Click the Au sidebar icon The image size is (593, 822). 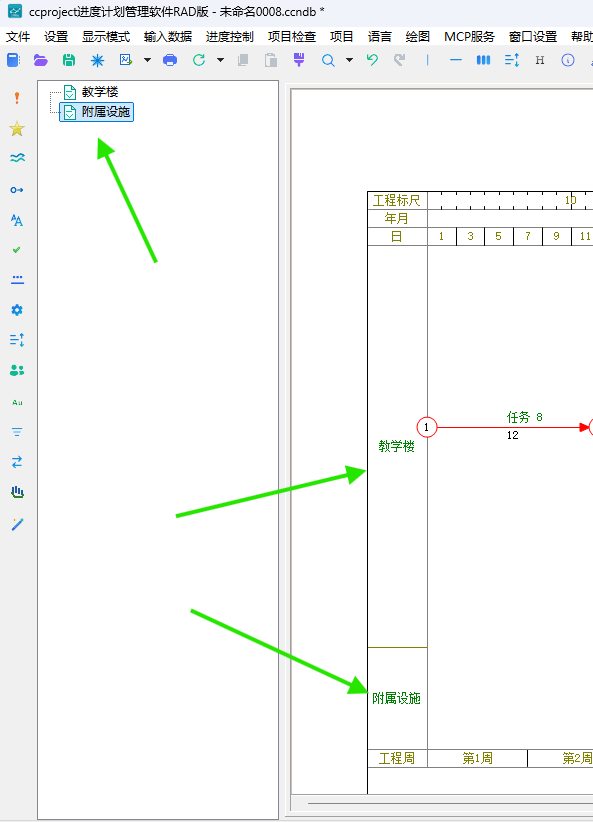(17, 403)
